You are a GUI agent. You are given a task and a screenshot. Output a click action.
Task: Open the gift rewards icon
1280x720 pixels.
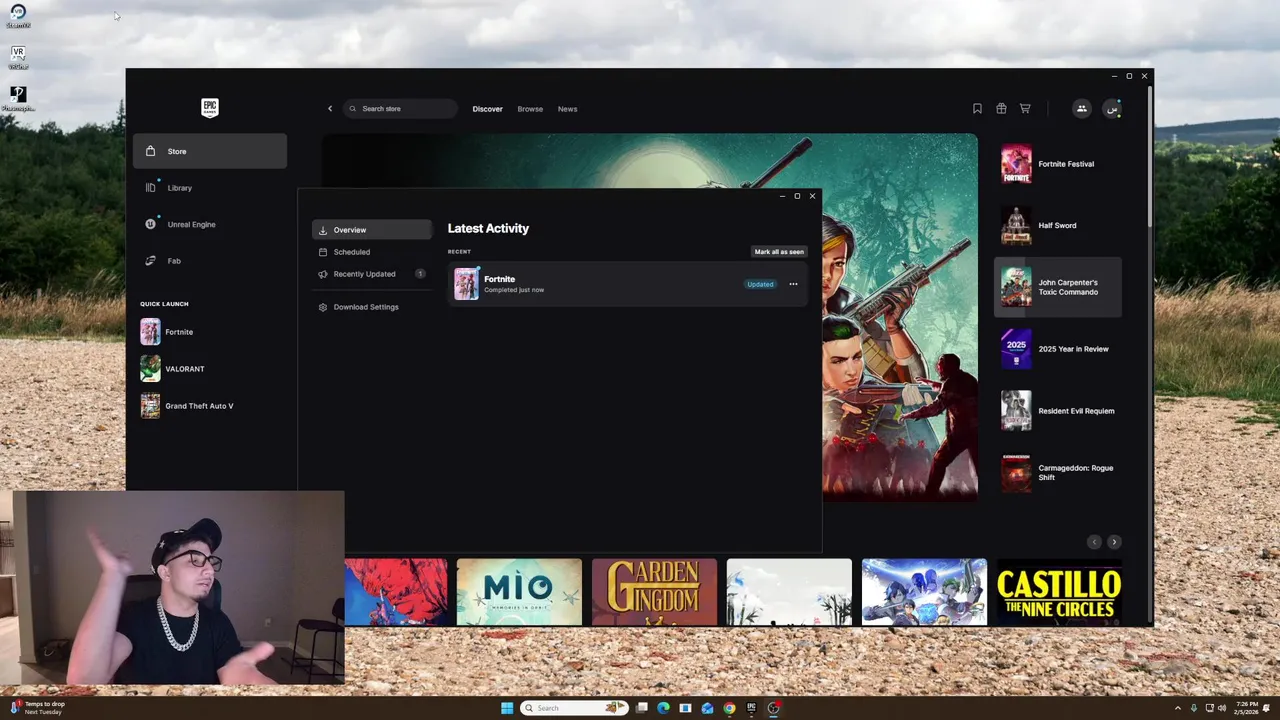pos(1001,109)
